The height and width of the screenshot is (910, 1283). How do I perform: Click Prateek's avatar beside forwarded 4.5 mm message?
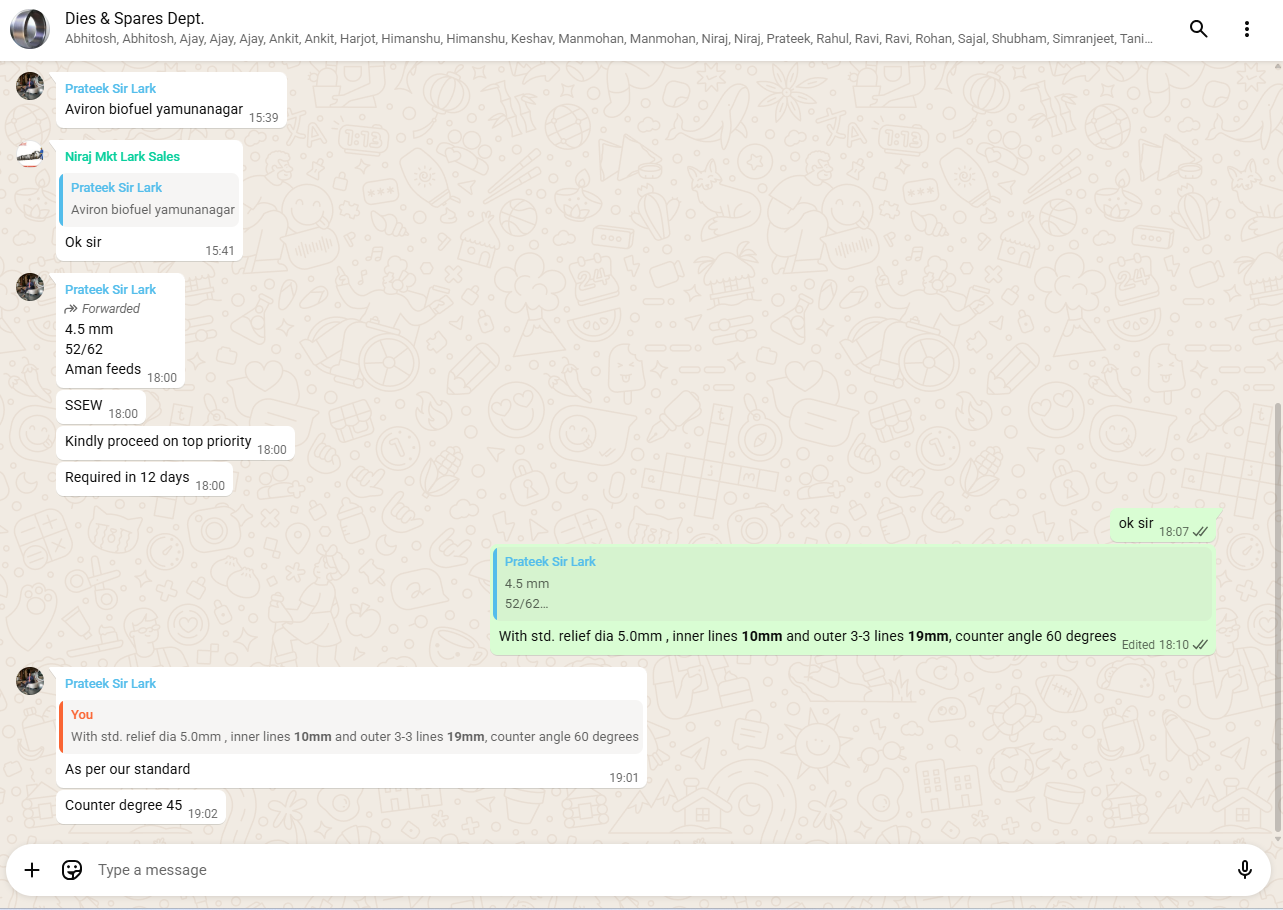point(30,288)
